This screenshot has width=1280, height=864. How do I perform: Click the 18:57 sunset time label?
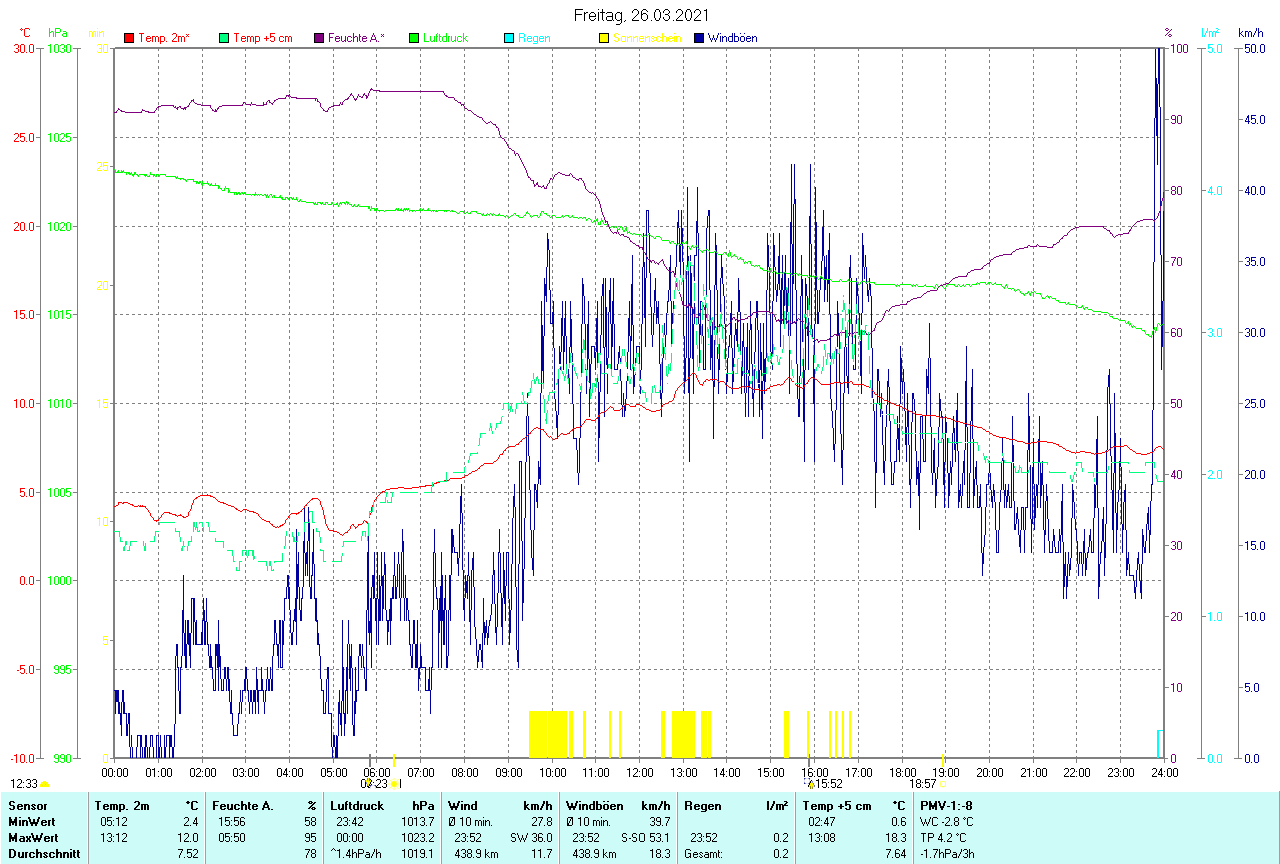click(x=923, y=784)
